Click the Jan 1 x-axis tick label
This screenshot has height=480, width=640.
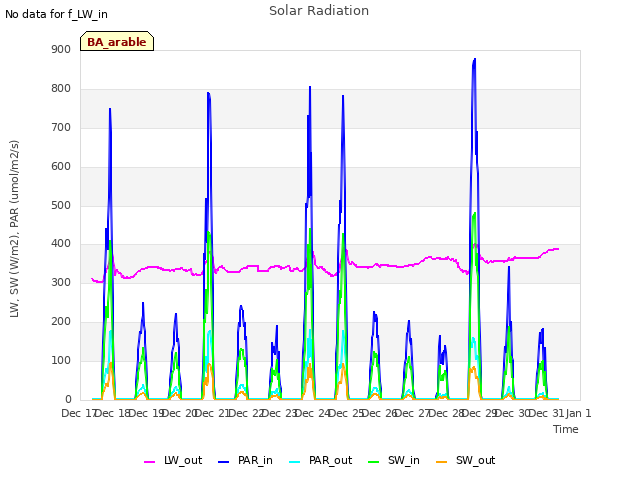click(578, 413)
